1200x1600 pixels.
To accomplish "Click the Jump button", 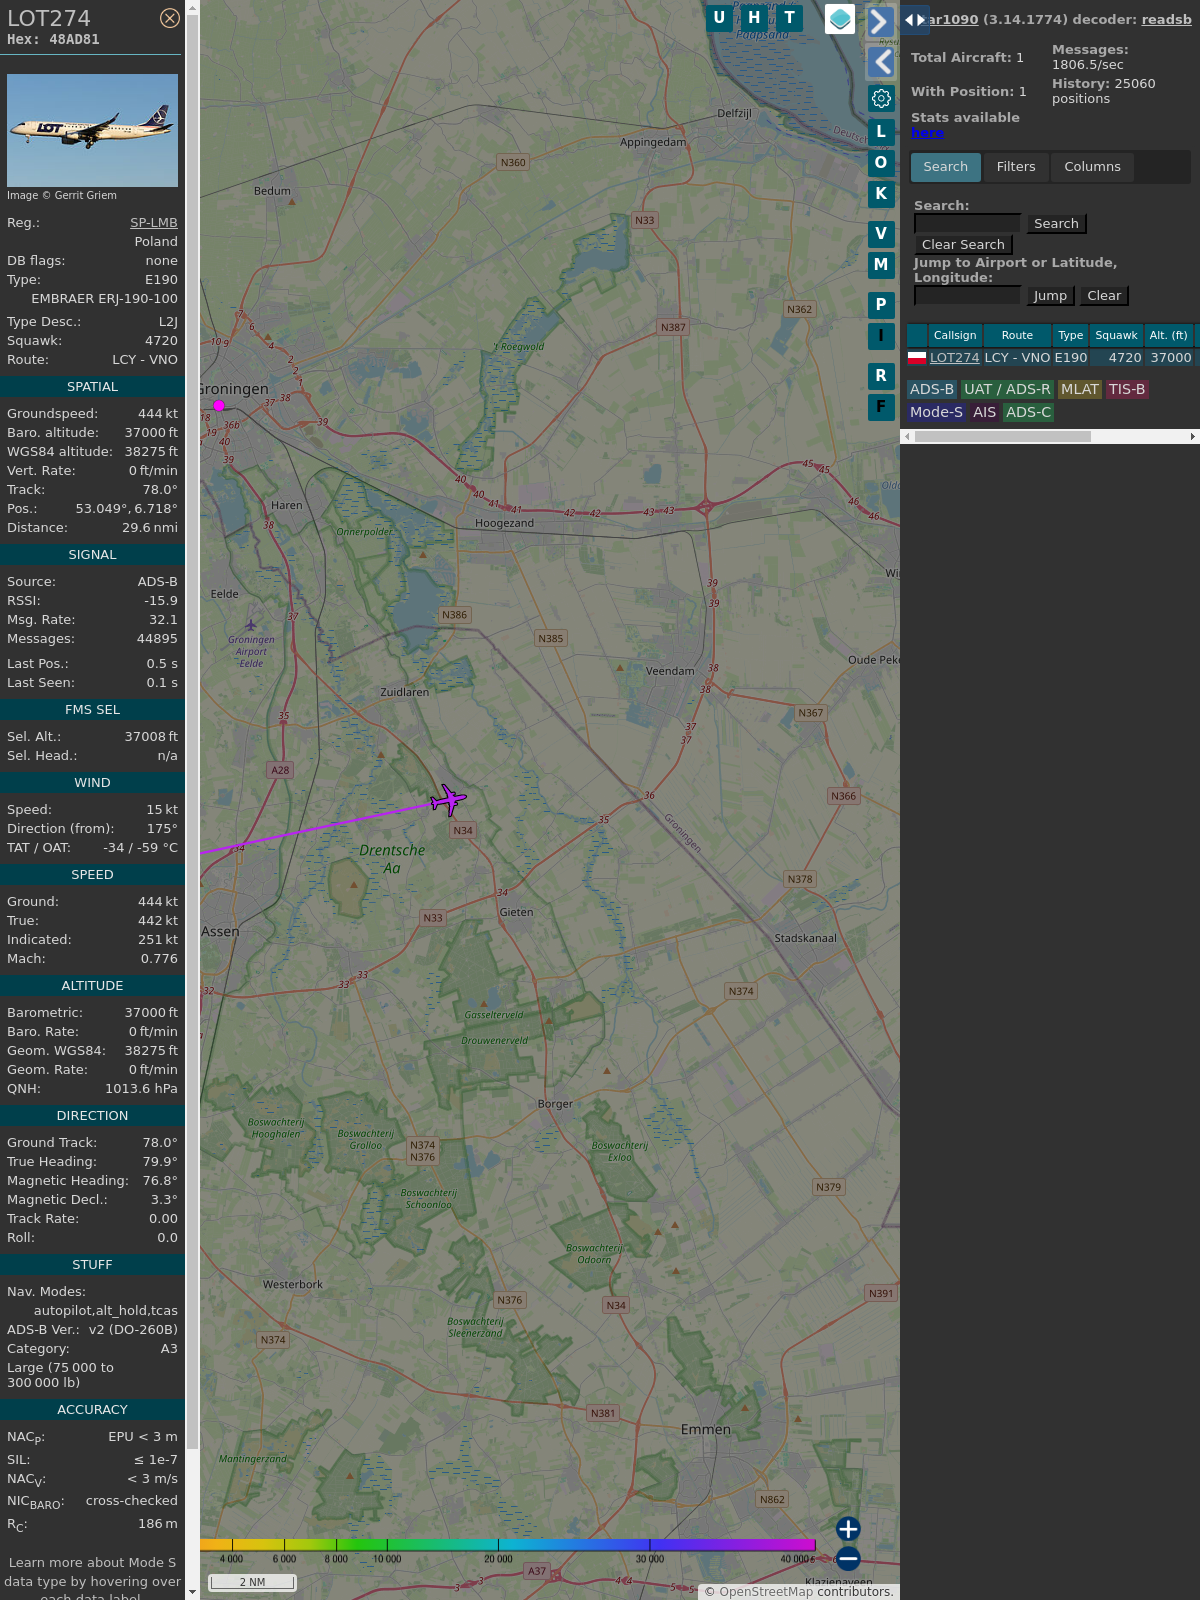I will click(x=1050, y=296).
